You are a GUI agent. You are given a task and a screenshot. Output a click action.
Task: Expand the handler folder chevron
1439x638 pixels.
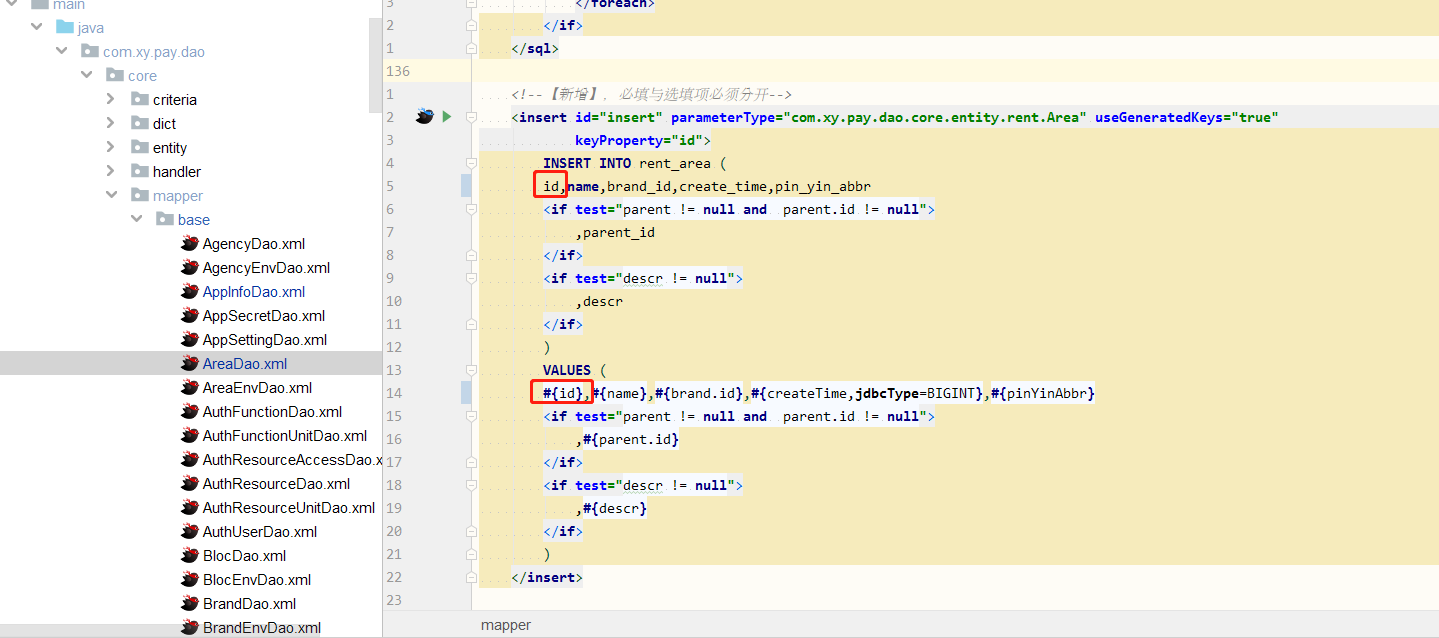(111, 171)
